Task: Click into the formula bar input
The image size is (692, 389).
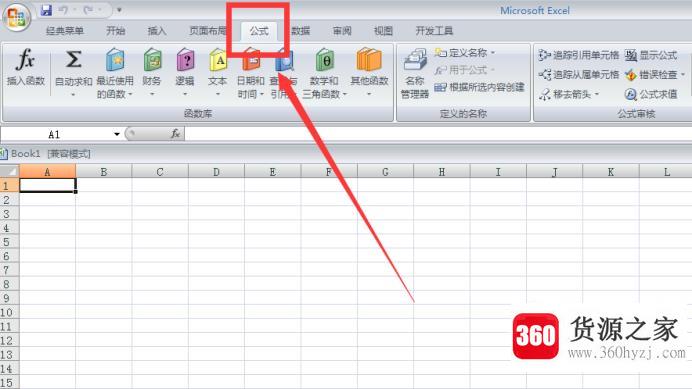Action: tap(438, 134)
